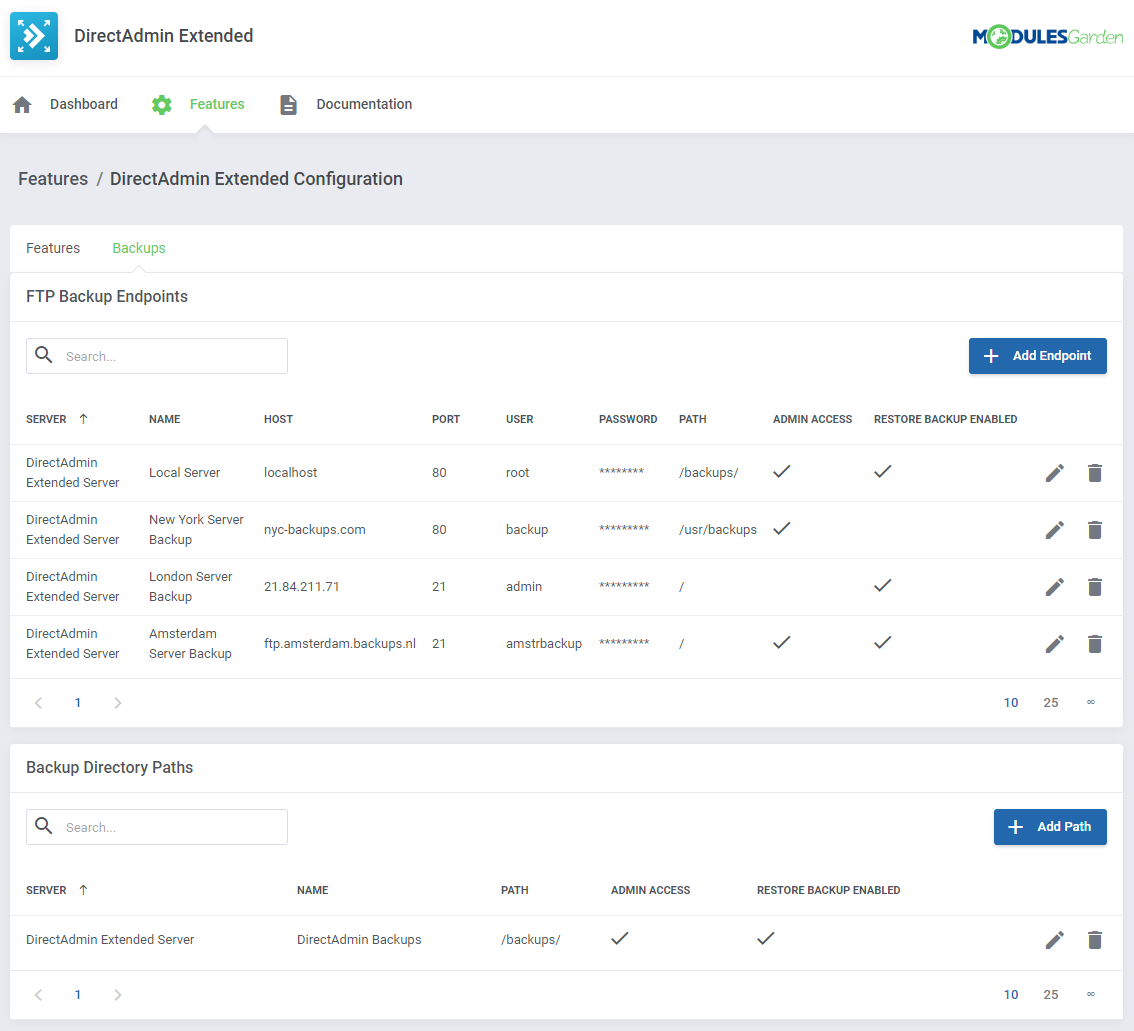Click the gear icon next to Features
The height and width of the screenshot is (1031, 1134).
coord(161,104)
